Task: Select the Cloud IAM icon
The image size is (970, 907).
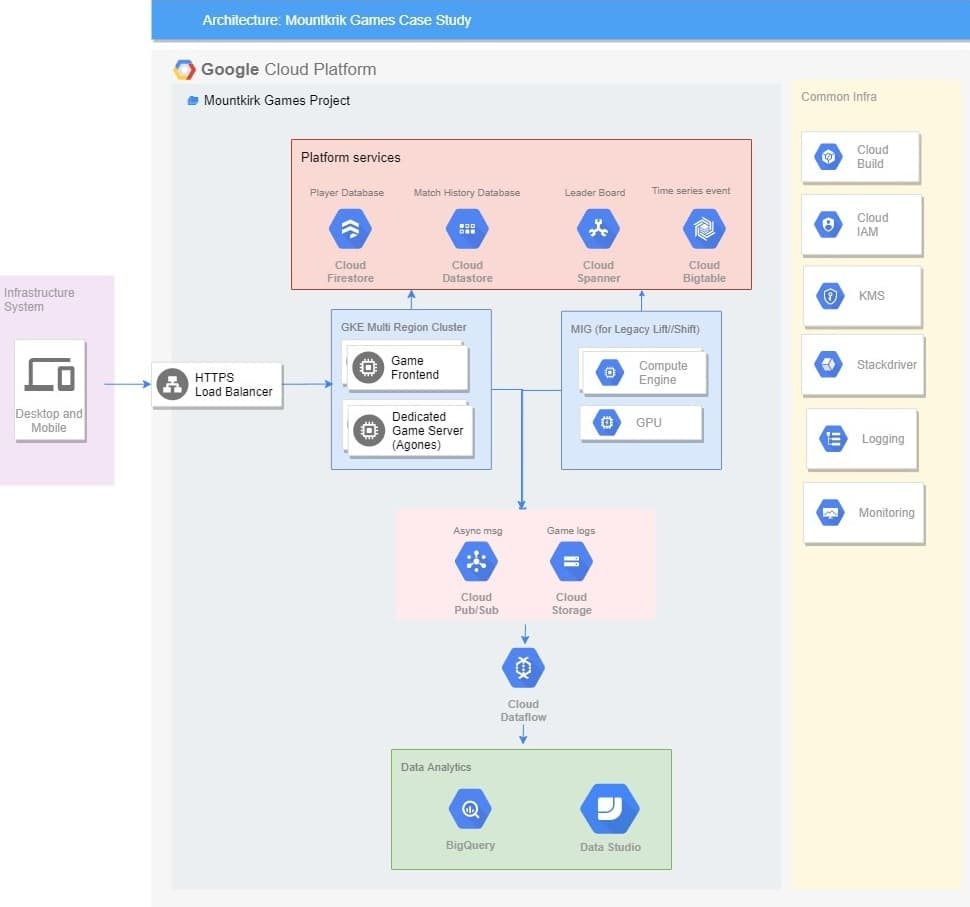Action: (828, 224)
